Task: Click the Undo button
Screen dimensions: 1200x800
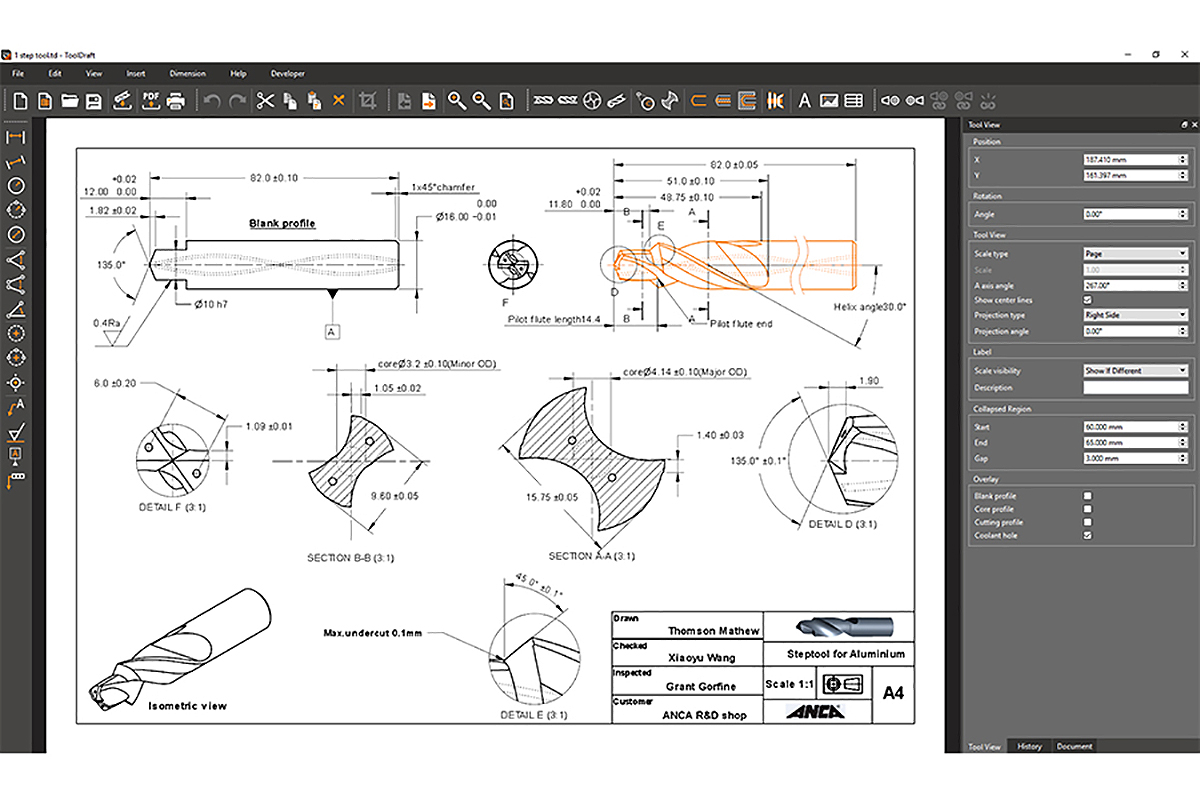Action: 212,100
